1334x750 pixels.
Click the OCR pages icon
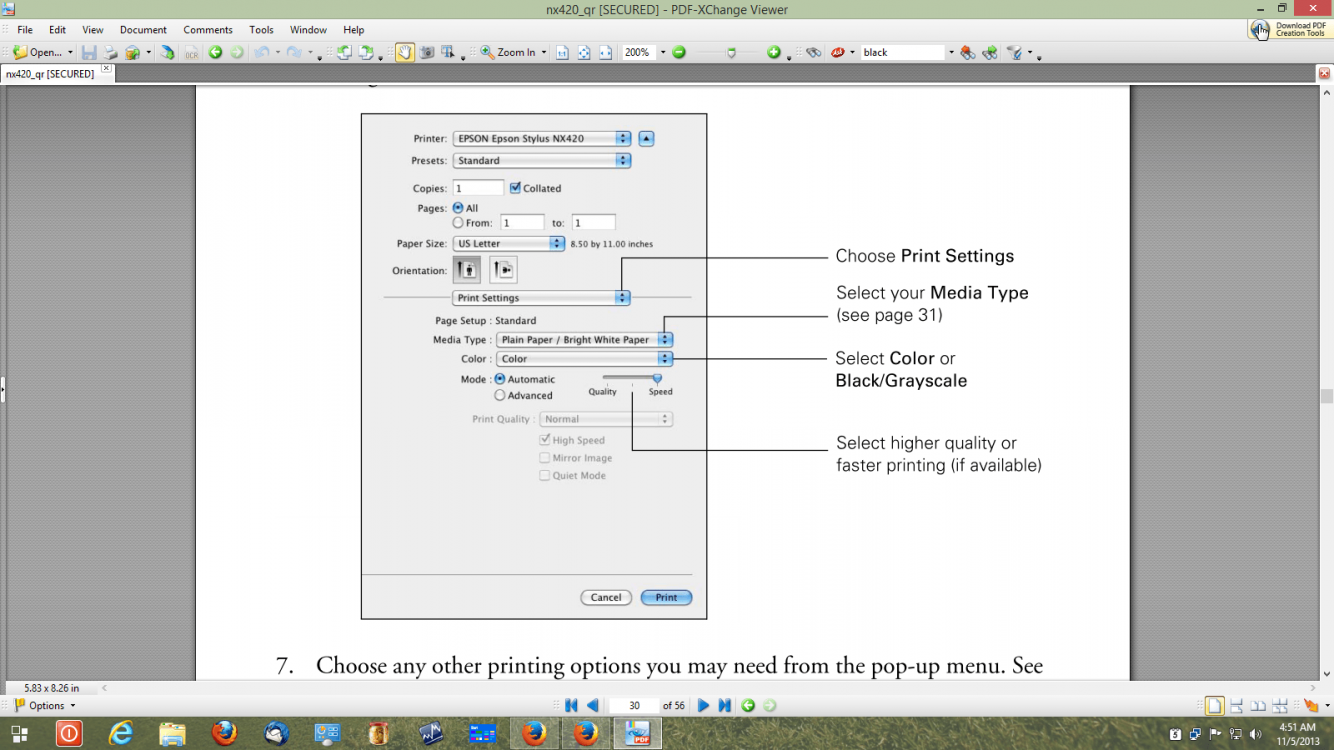coord(191,52)
